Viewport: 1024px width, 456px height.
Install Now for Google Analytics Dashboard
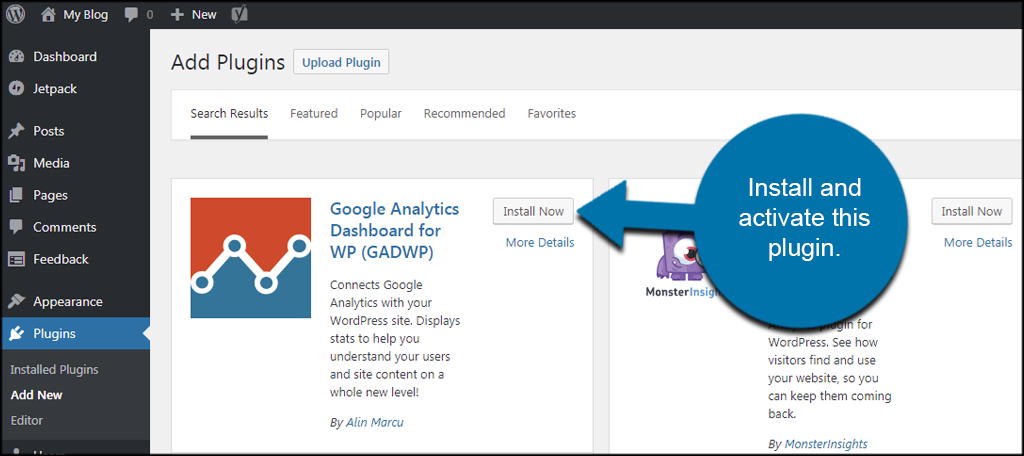pyautogui.click(x=533, y=212)
